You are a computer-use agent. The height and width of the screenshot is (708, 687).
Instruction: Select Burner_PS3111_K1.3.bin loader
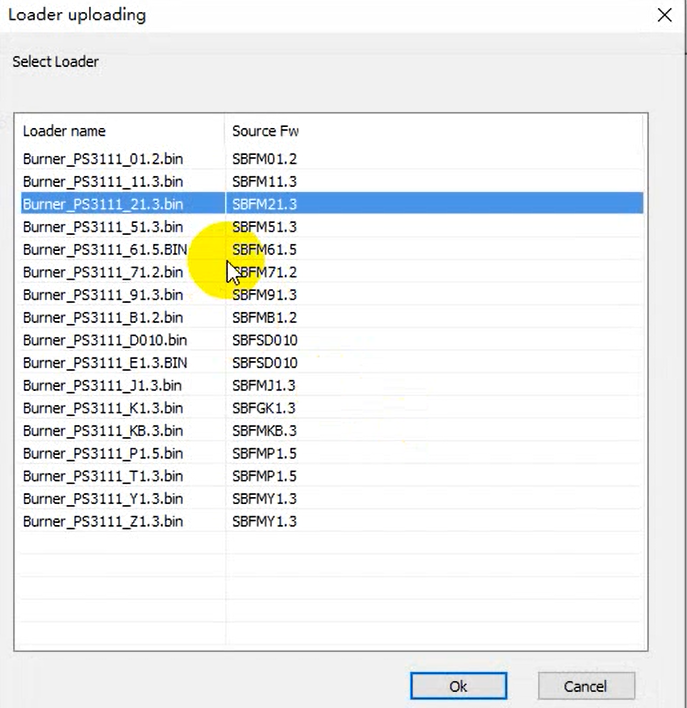103,408
